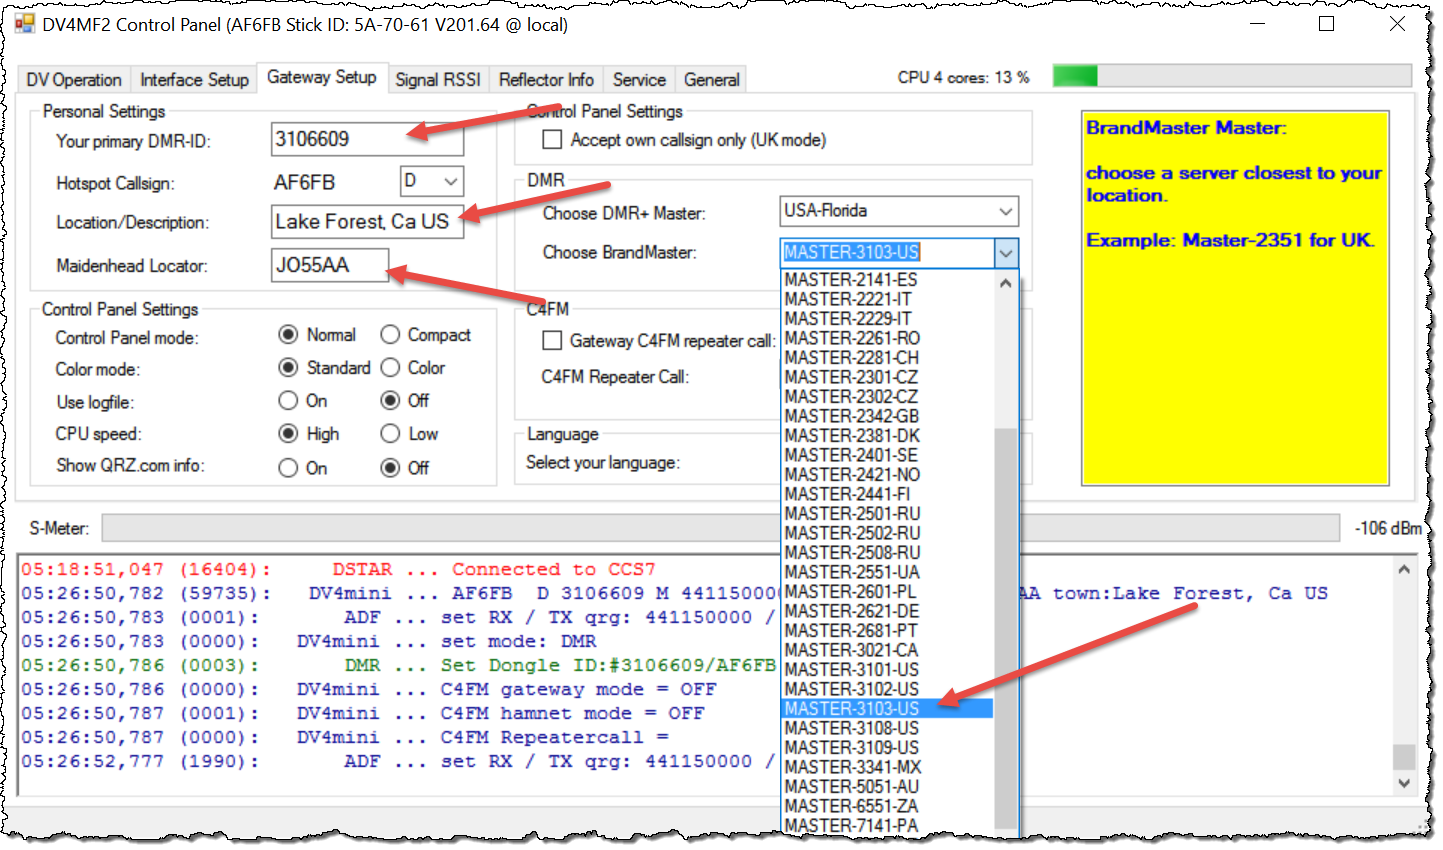This screenshot has width=1443, height=850.
Task: Select Compact control panel mode
Action: 425,334
